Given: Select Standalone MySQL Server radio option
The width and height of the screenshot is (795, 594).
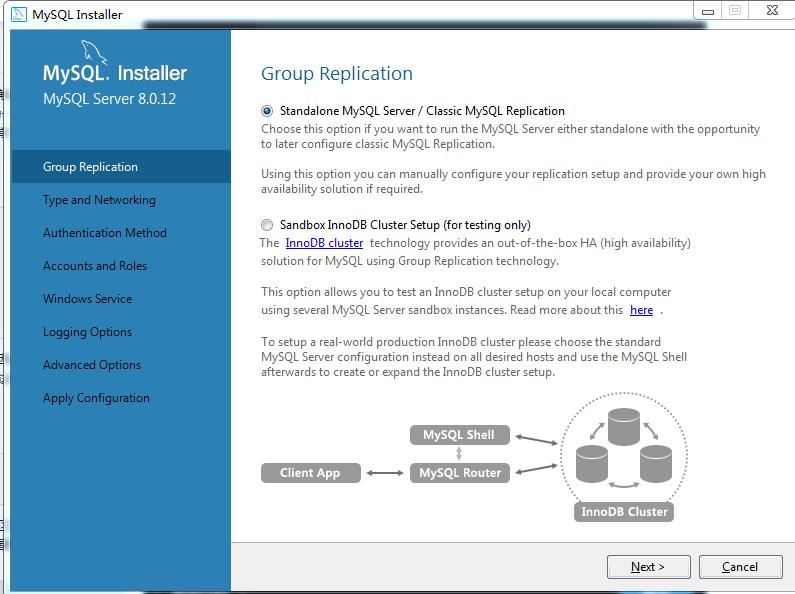Looking at the screenshot, I should coord(267,111).
